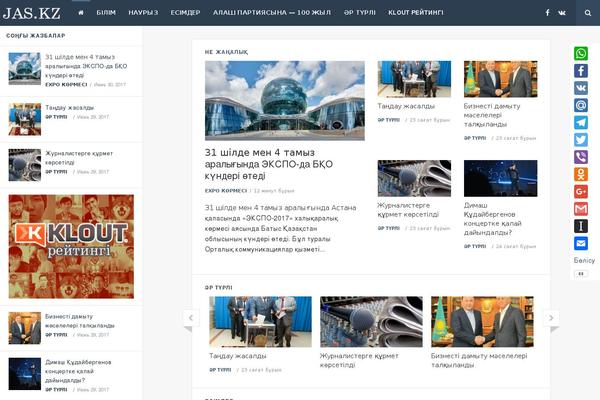Screen dimensions: 600x400
Task: Share via Mail.ru @ icon
Action: coord(581,105)
